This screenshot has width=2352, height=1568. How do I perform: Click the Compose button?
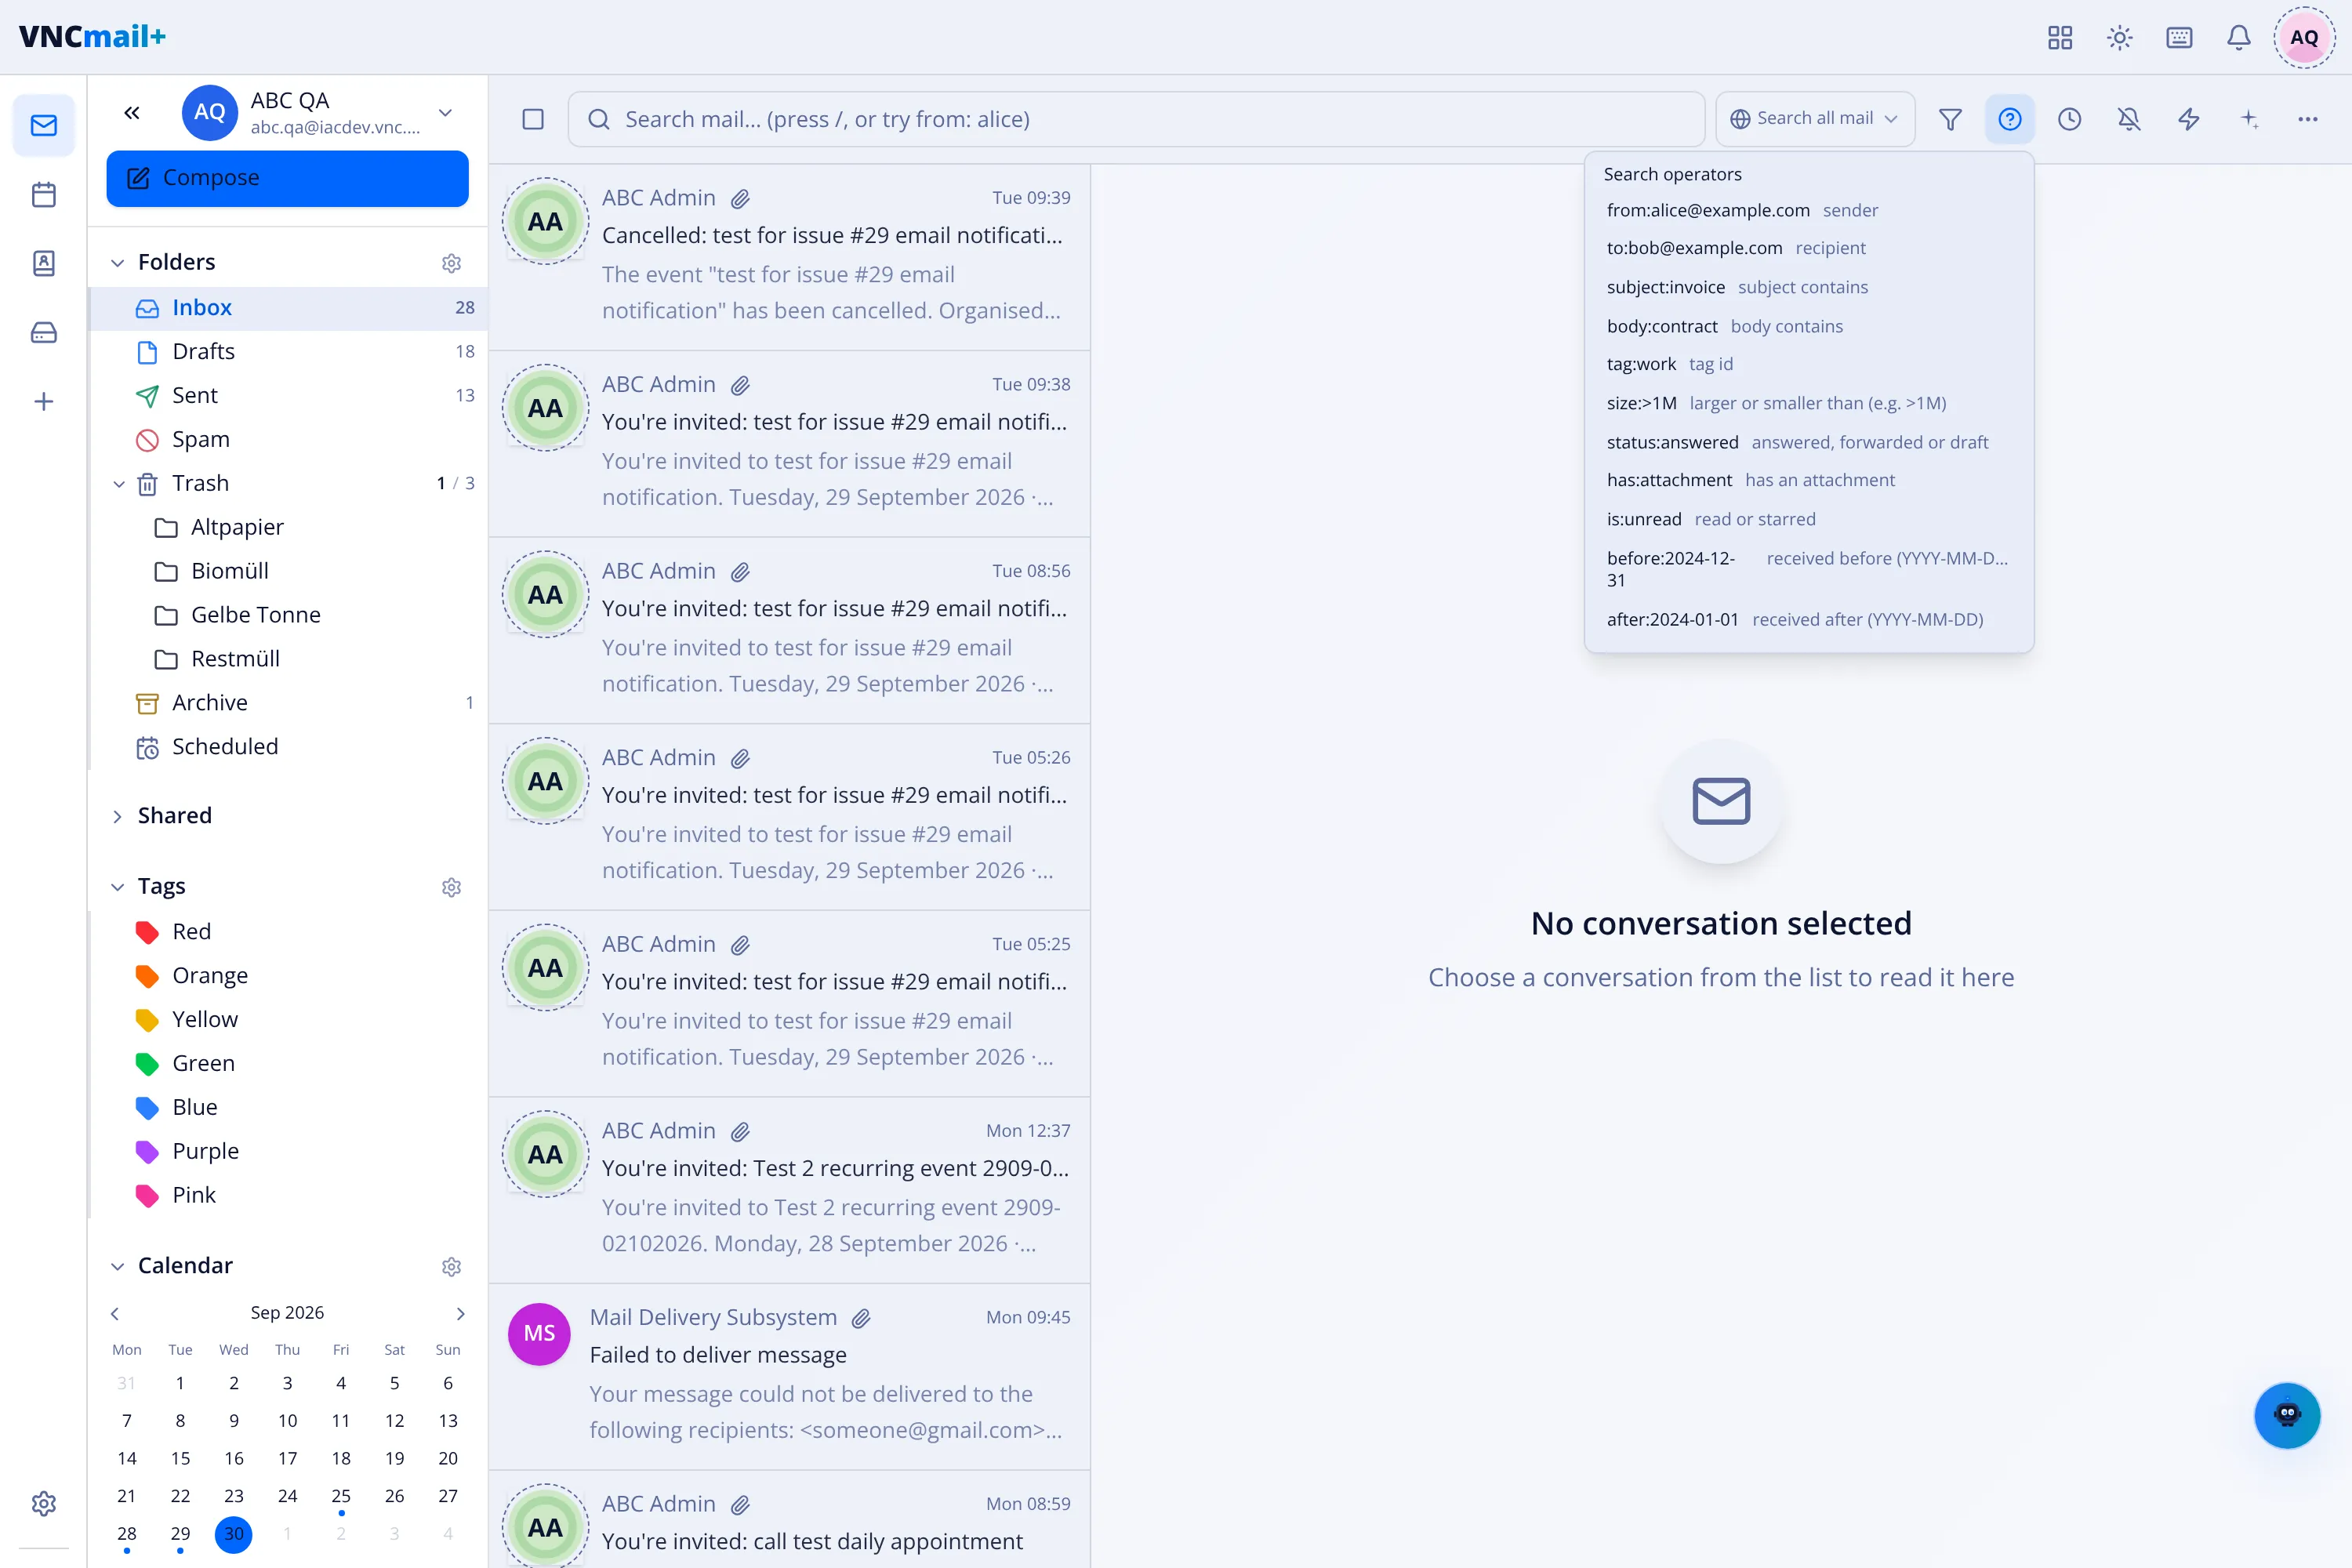(287, 178)
